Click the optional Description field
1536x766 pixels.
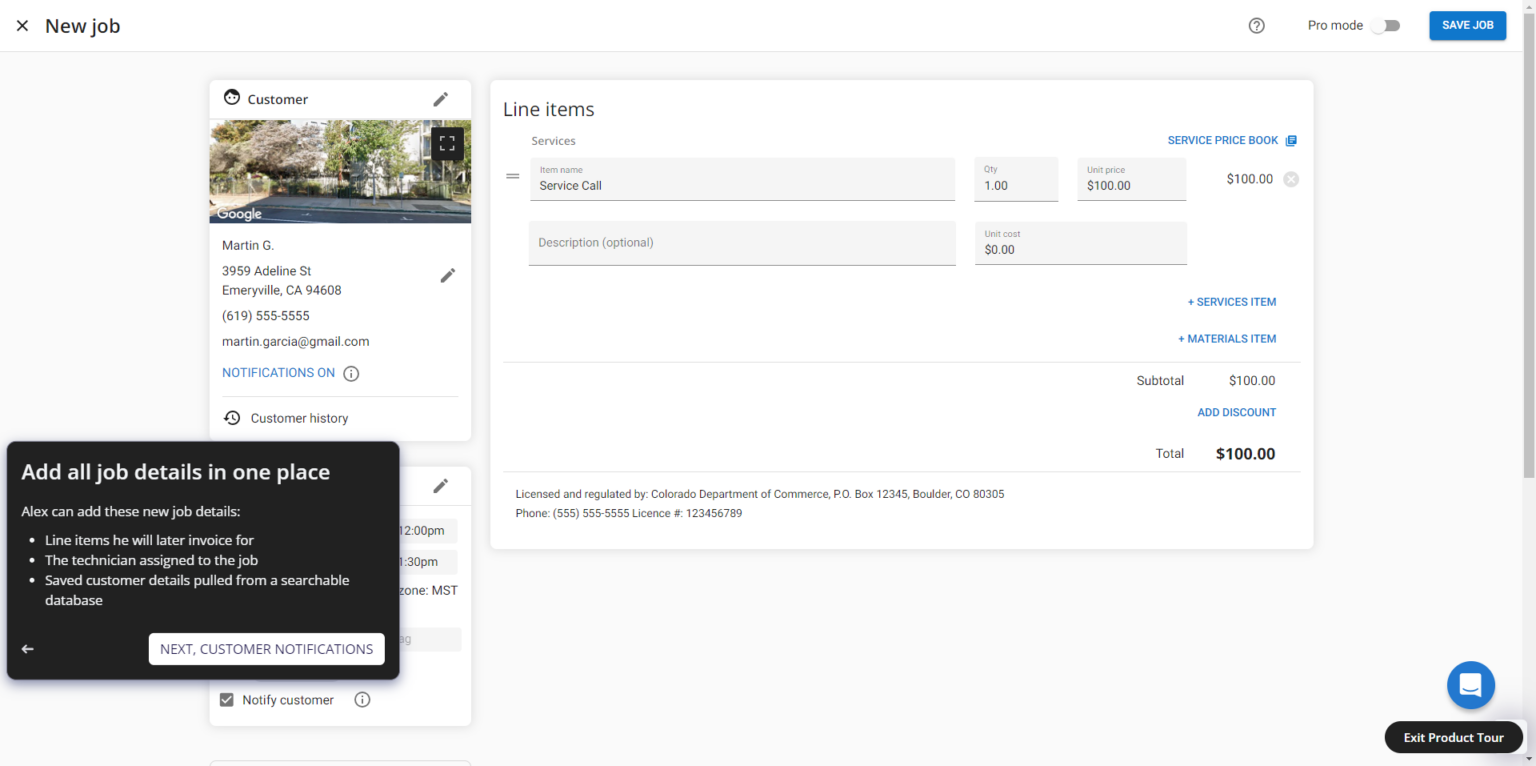pos(742,242)
